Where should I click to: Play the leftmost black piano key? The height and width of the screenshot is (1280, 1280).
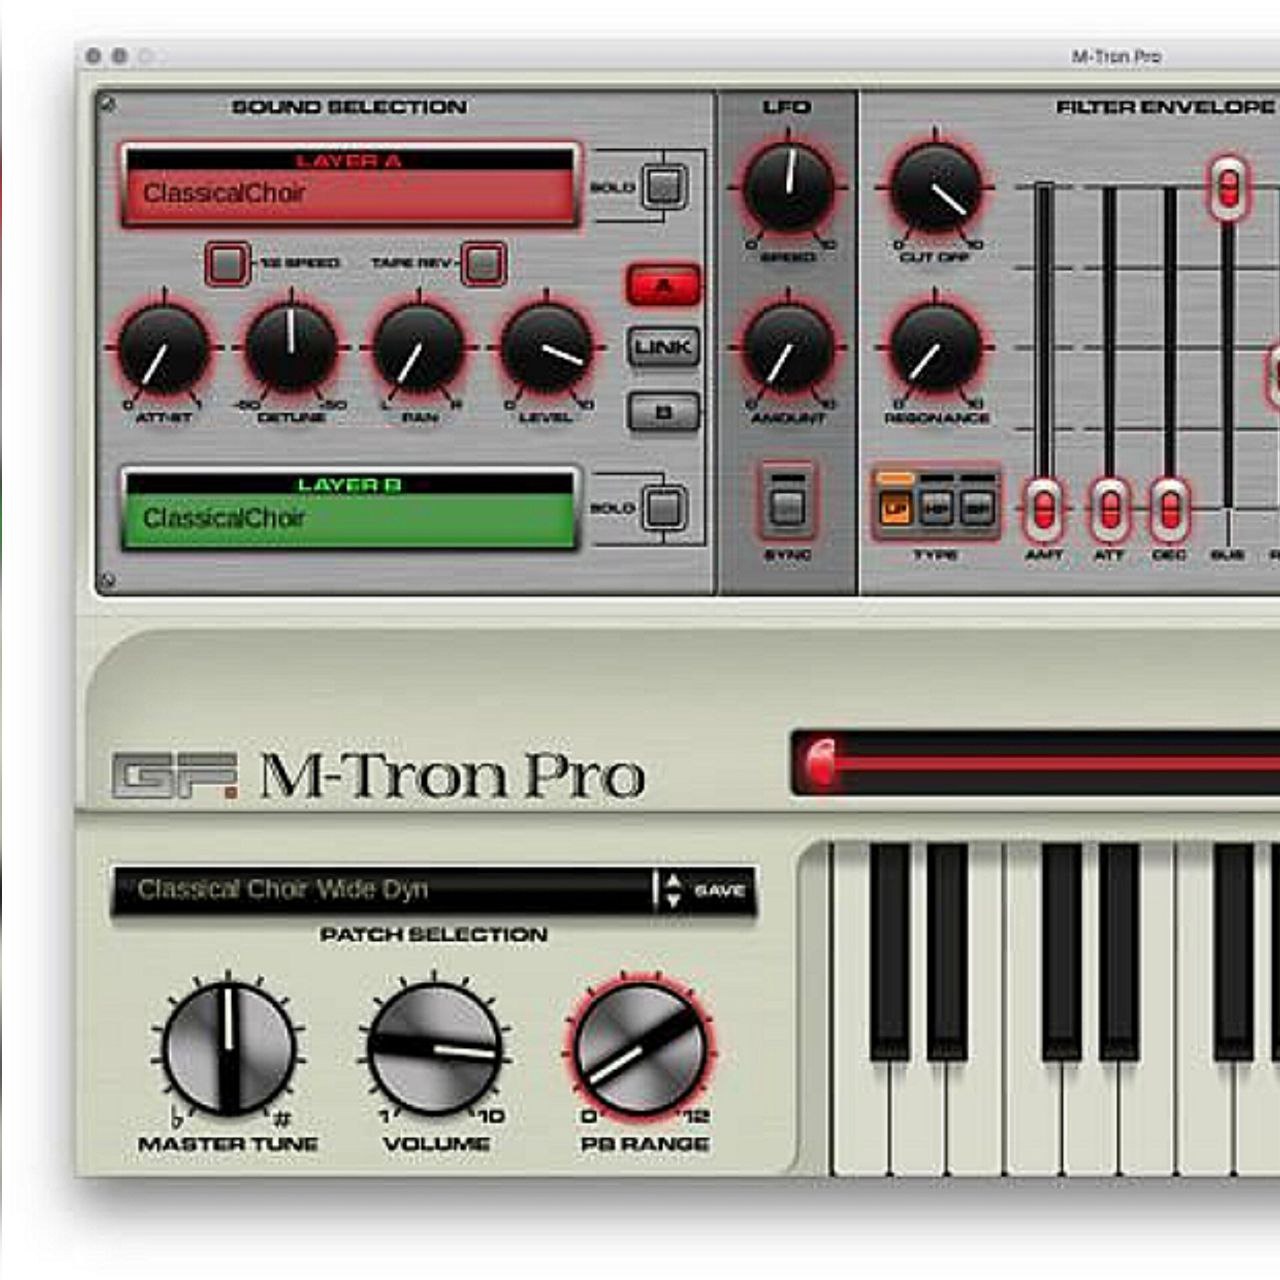pos(889,950)
